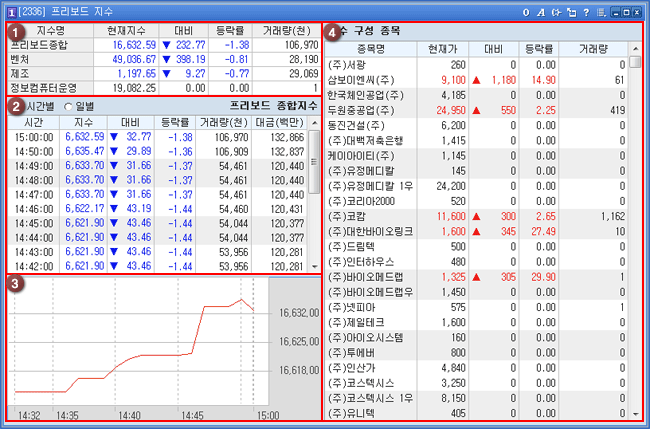Open help with the question mark icon
The width and height of the screenshot is (650, 429).
coord(585,10)
